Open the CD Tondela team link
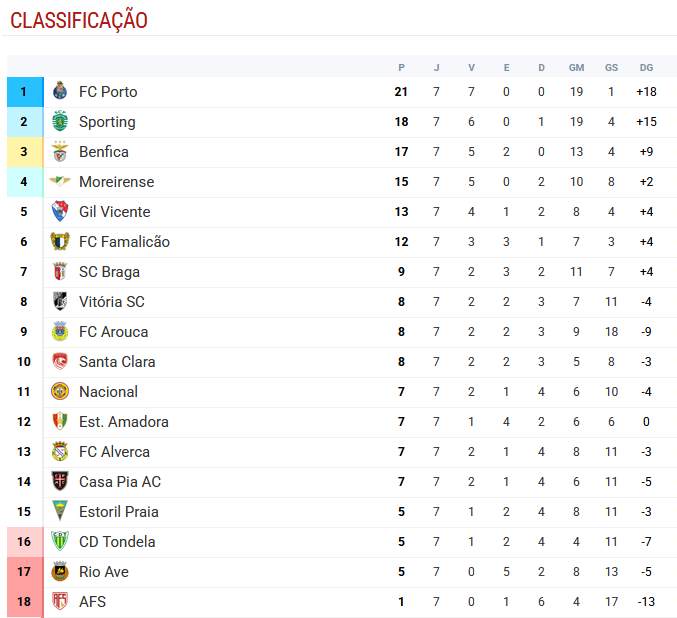The height and width of the screenshot is (618, 677). click(117, 542)
